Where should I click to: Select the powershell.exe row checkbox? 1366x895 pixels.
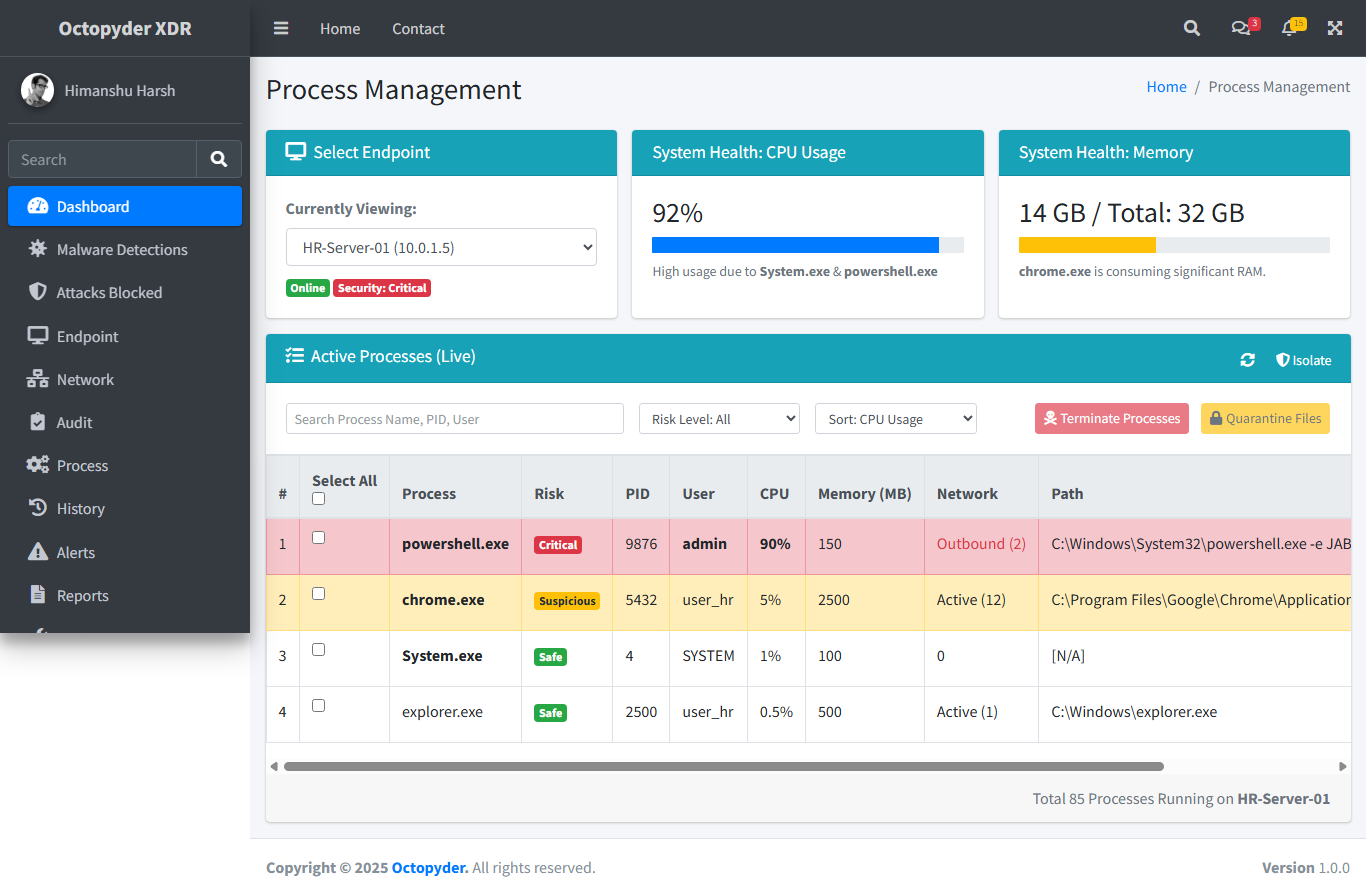[x=319, y=537]
